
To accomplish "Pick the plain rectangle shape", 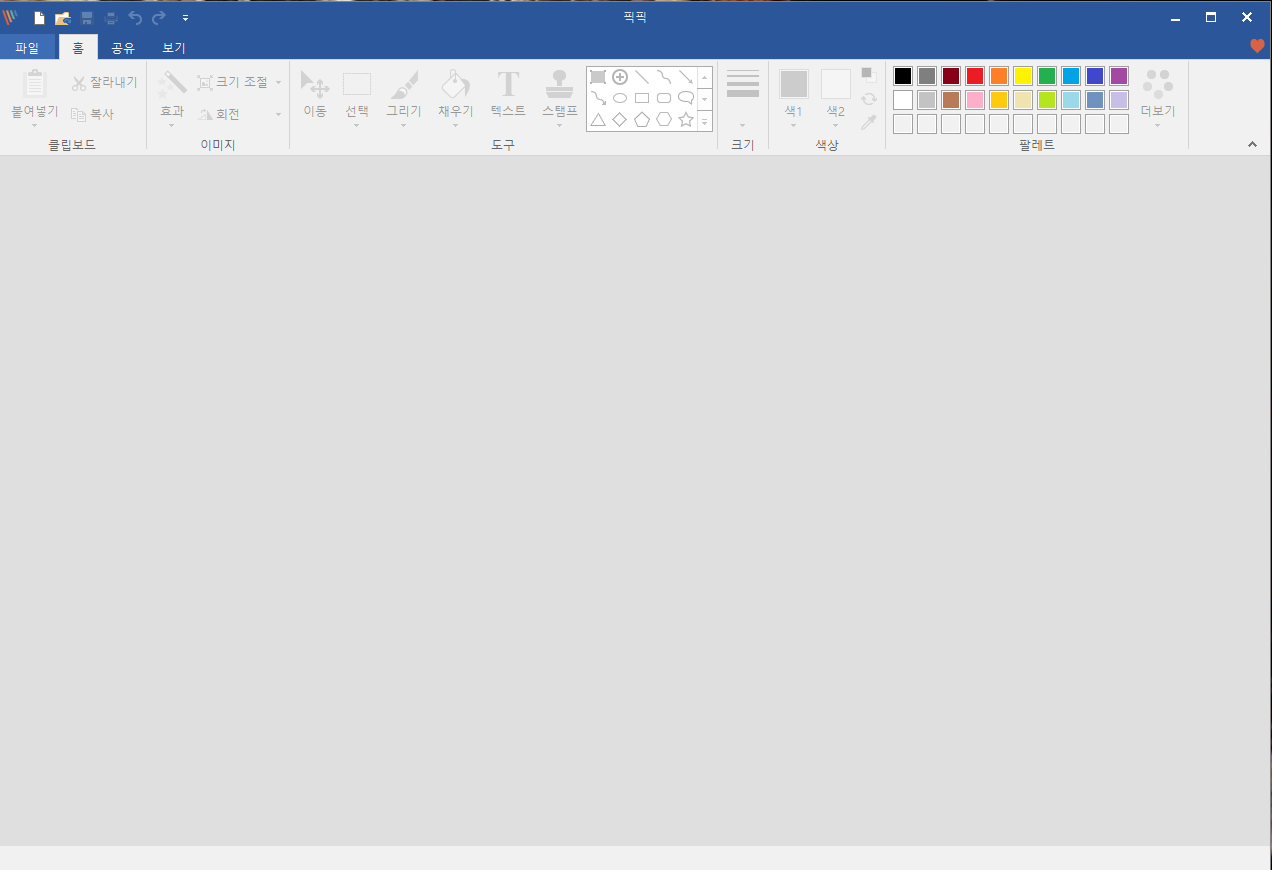I will (642, 98).
